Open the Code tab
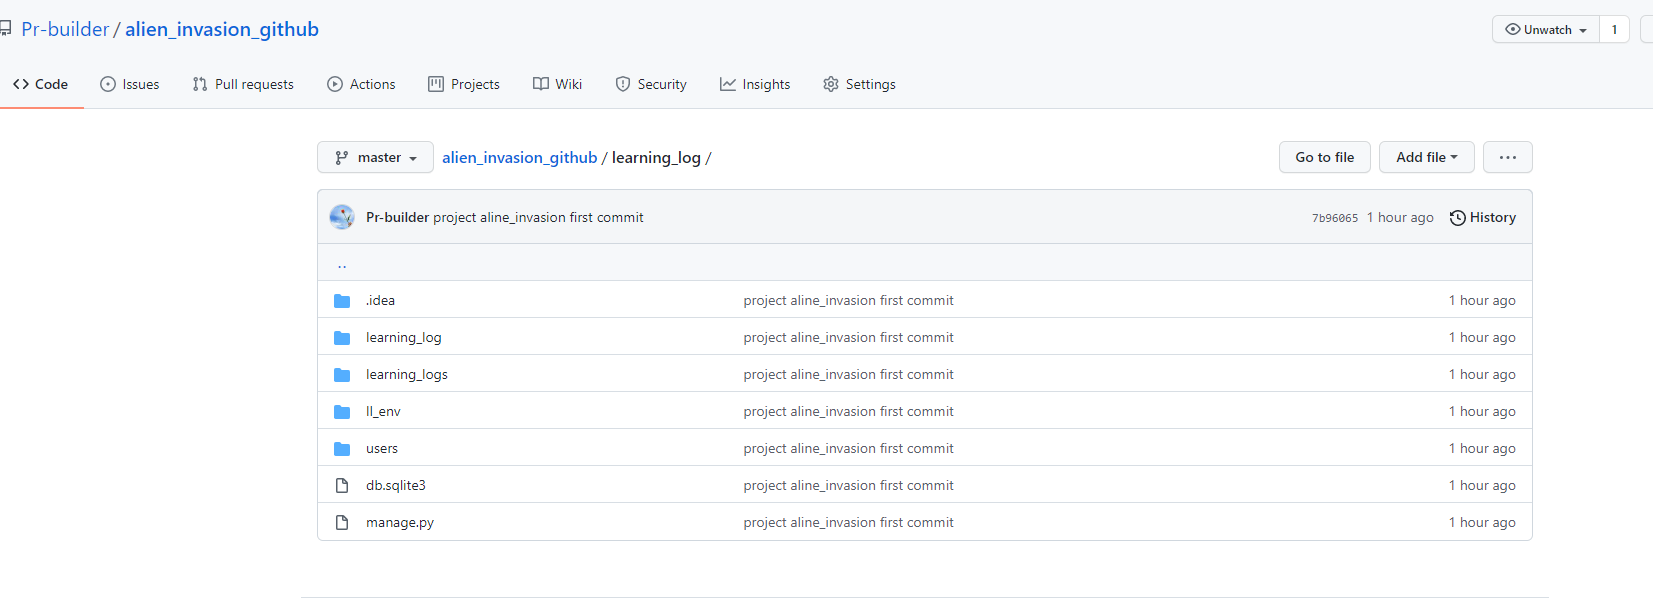This screenshot has height=612, width=1653. pyautogui.click(x=41, y=84)
